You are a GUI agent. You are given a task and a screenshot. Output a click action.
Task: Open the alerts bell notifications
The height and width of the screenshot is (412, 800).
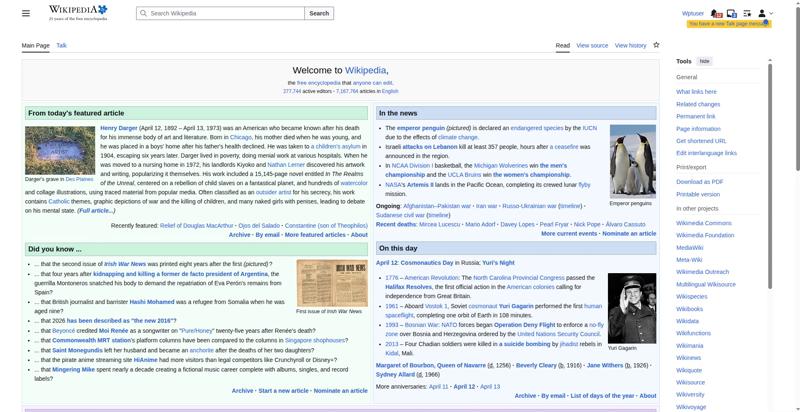pyautogui.click(x=716, y=13)
